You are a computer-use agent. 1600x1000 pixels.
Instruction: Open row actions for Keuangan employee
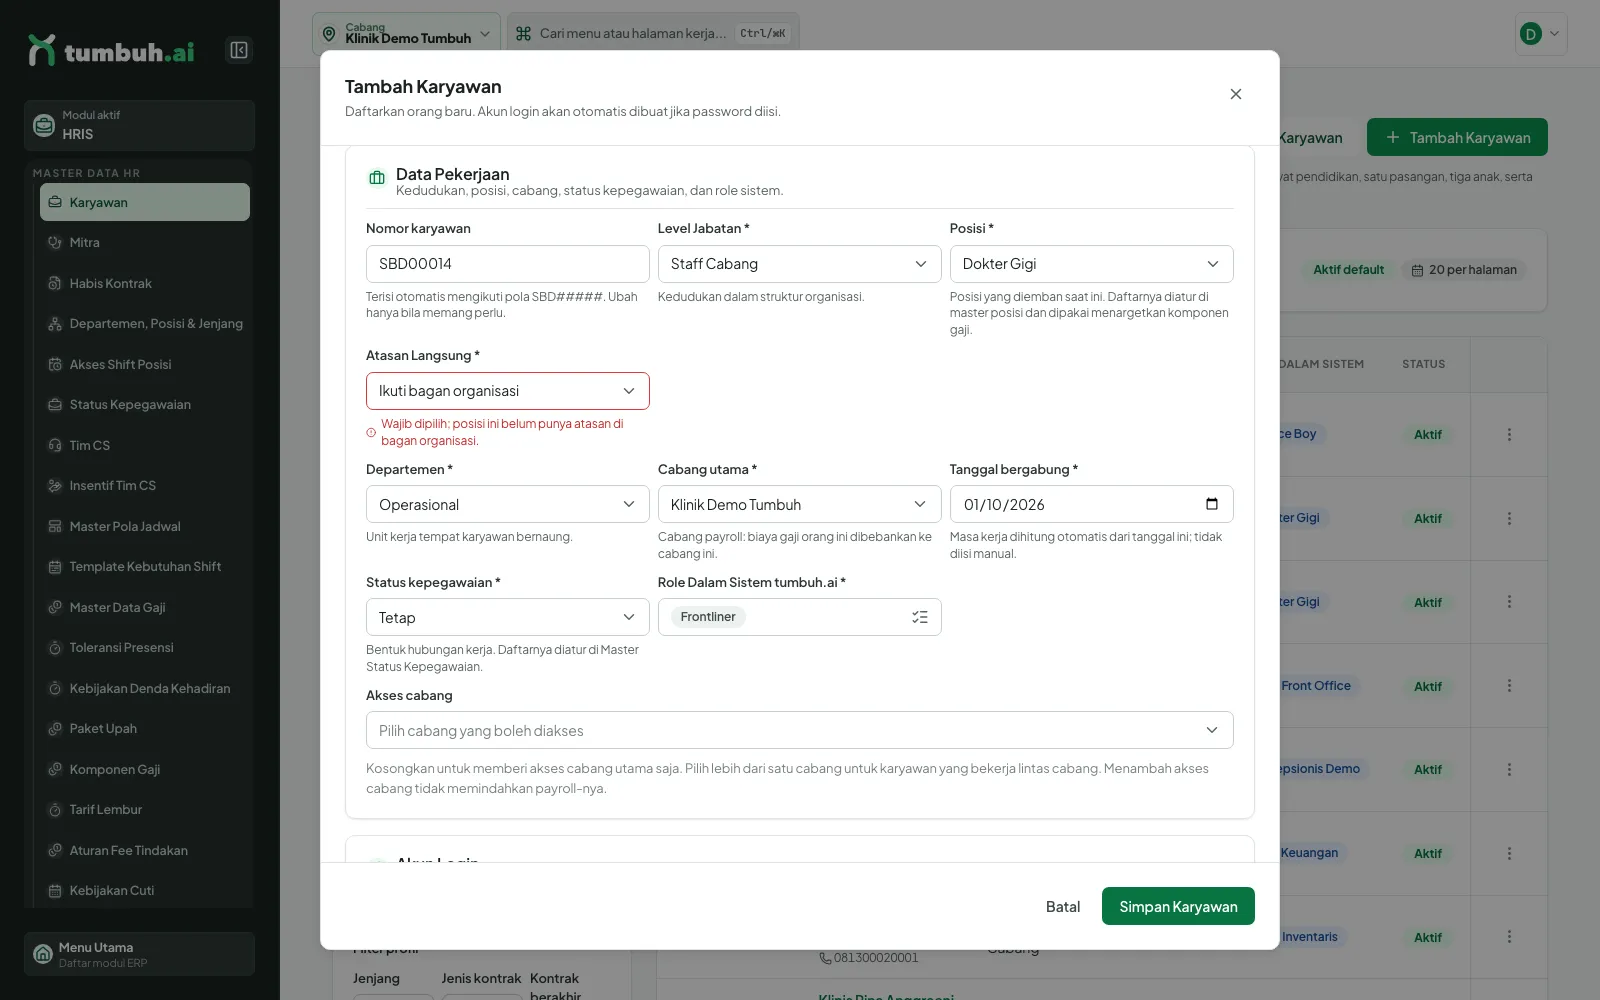click(1509, 853)
